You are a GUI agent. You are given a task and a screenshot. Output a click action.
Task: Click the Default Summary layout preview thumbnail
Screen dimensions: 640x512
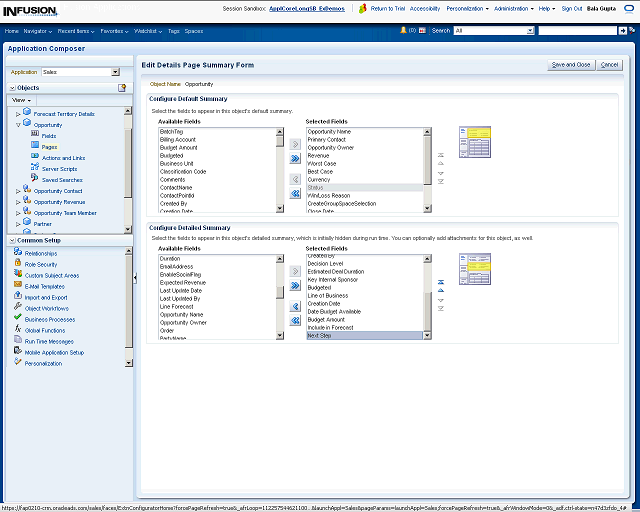tap(475, 140)
